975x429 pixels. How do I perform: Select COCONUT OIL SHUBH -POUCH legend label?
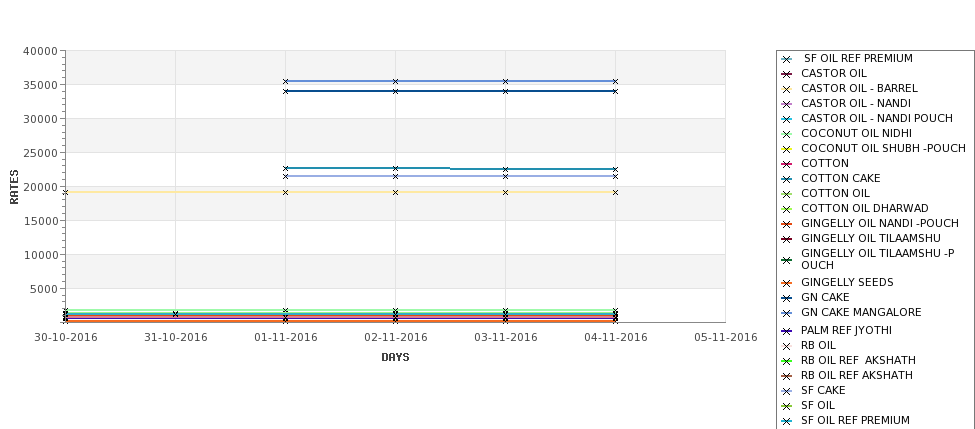[883, 149]
